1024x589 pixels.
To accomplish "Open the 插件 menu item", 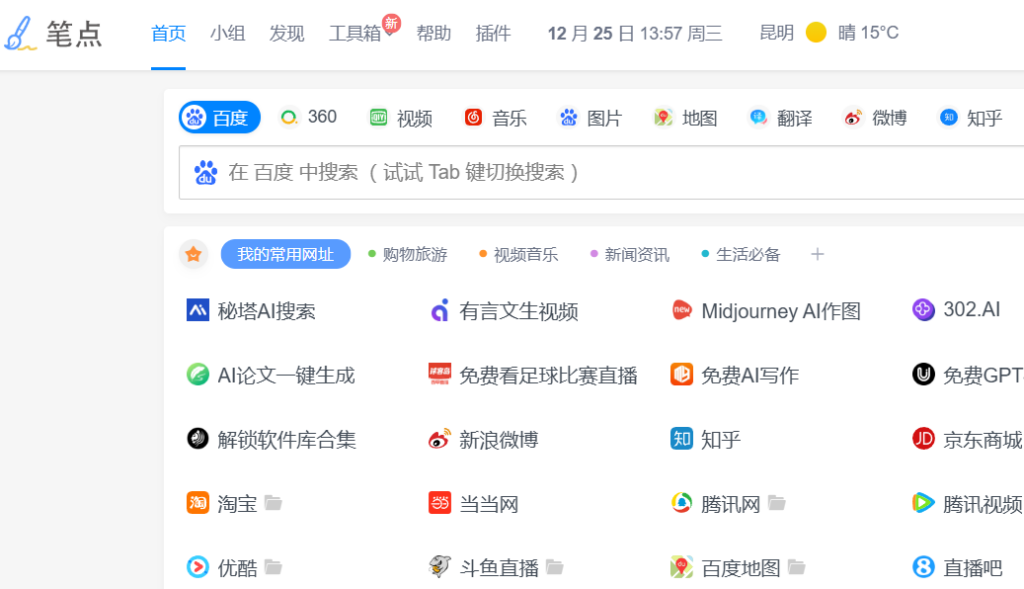I will pyautogui.click(x=493, y=33).
